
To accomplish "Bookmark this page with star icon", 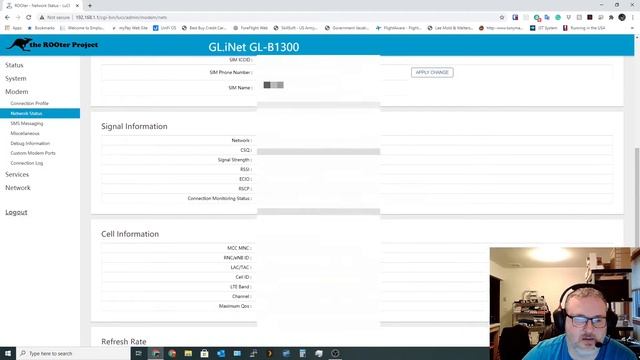I will (x=502, y=18).
